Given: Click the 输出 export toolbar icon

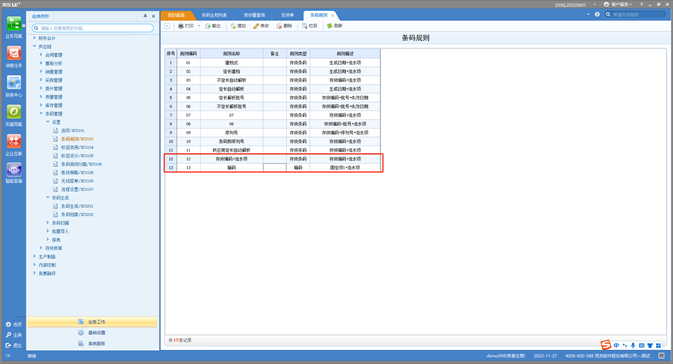Looking at the screenshot, I should point(208,26).
